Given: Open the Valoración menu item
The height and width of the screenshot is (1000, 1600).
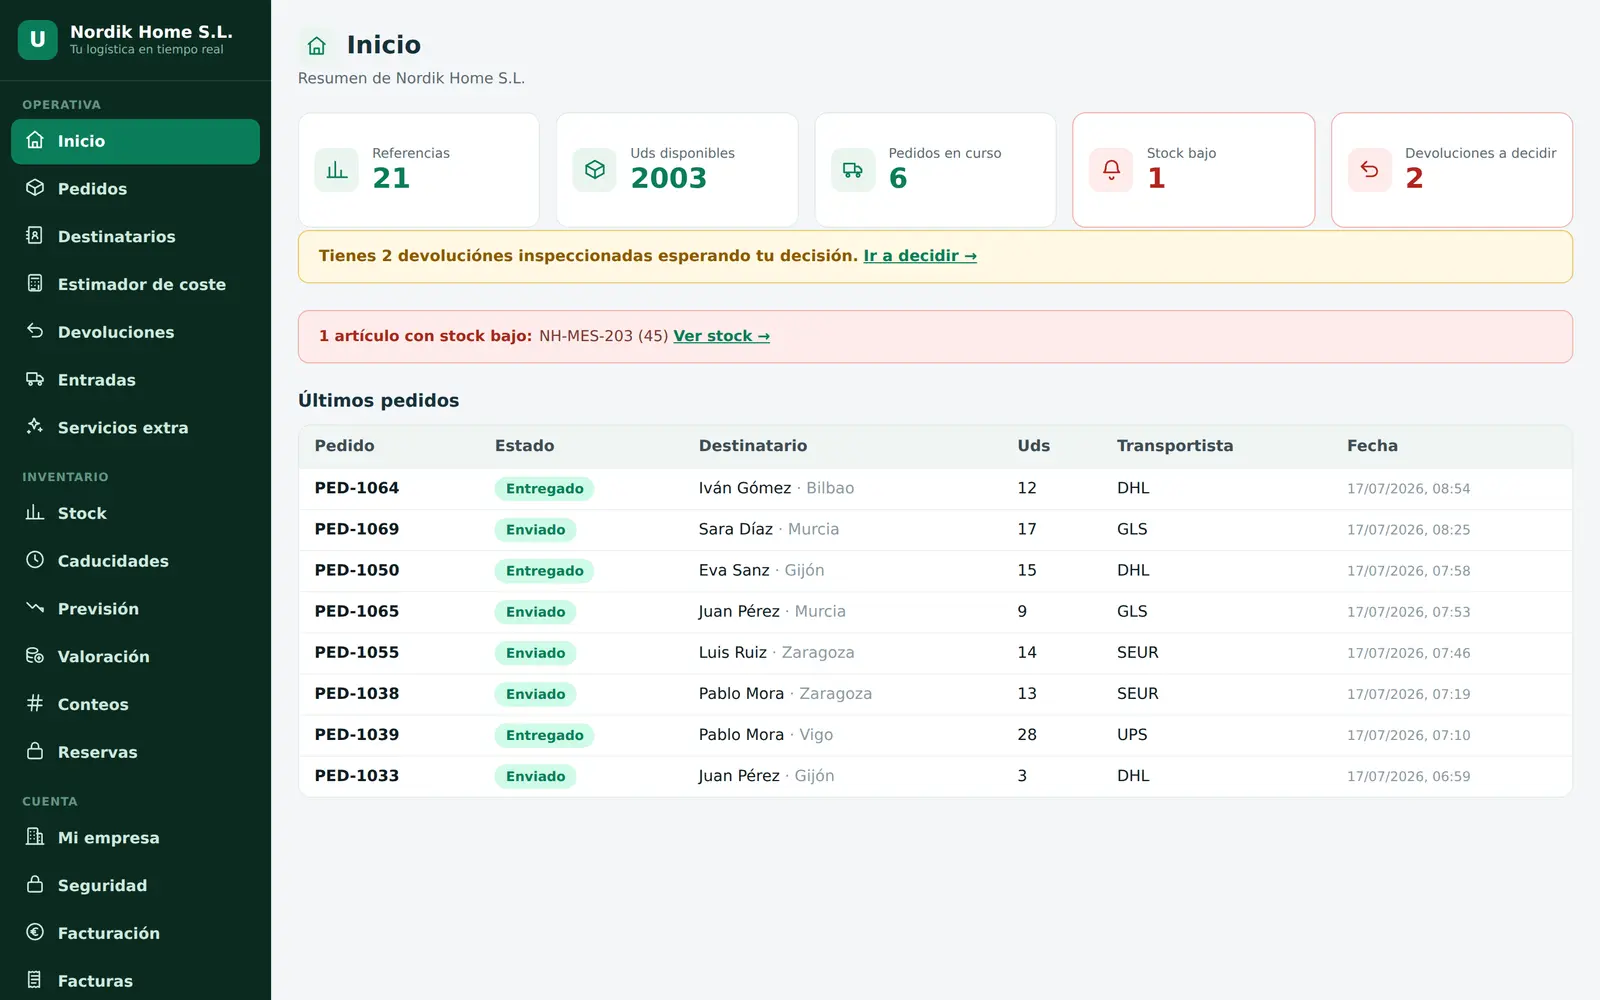Looking at the screenshot, I should [135, 657].
